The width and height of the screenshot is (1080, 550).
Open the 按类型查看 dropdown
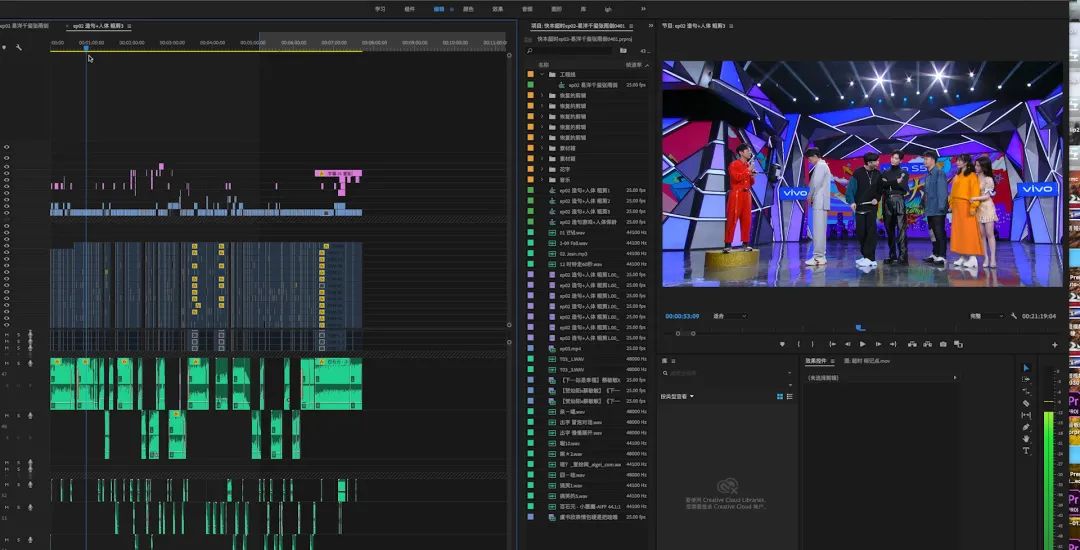pyautogui.click(x=677, y=396)
